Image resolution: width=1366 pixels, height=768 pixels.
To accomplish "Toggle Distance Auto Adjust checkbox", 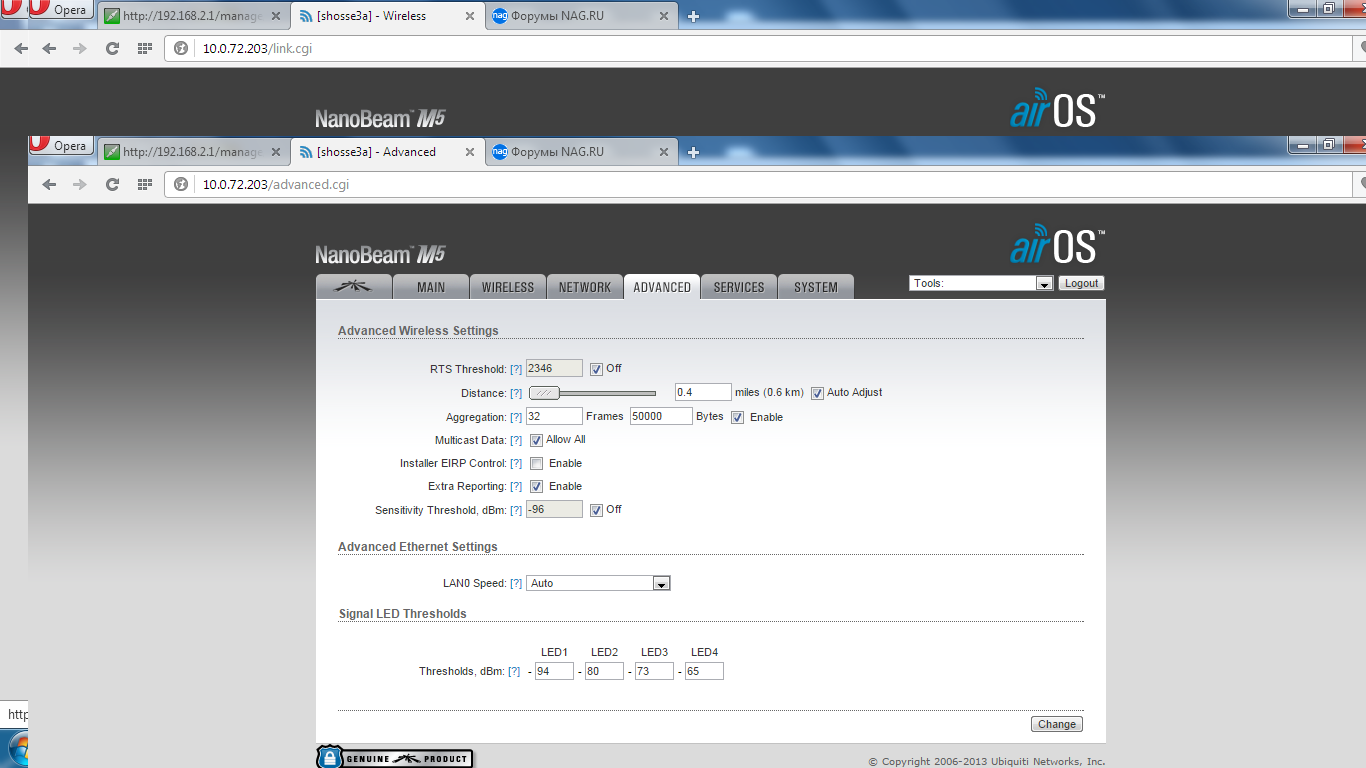I will [817, 393].
